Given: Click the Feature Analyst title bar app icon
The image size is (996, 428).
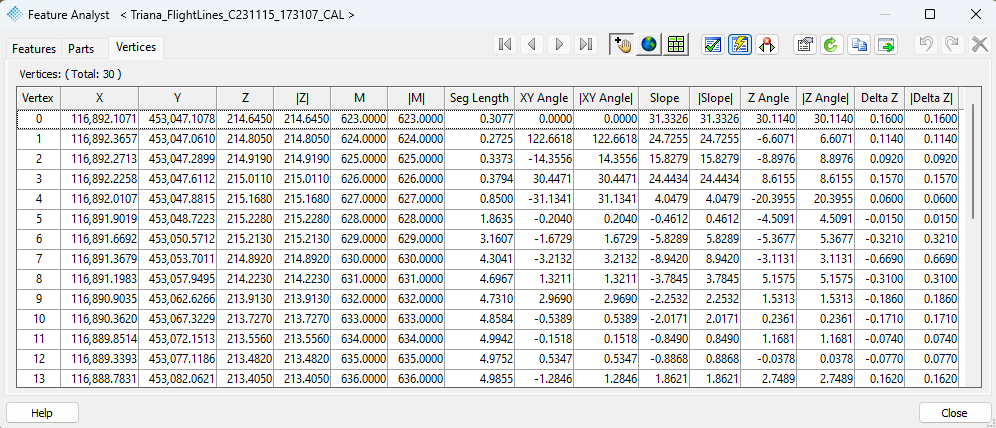Looking at the screenshot, I should pos(14,14).
